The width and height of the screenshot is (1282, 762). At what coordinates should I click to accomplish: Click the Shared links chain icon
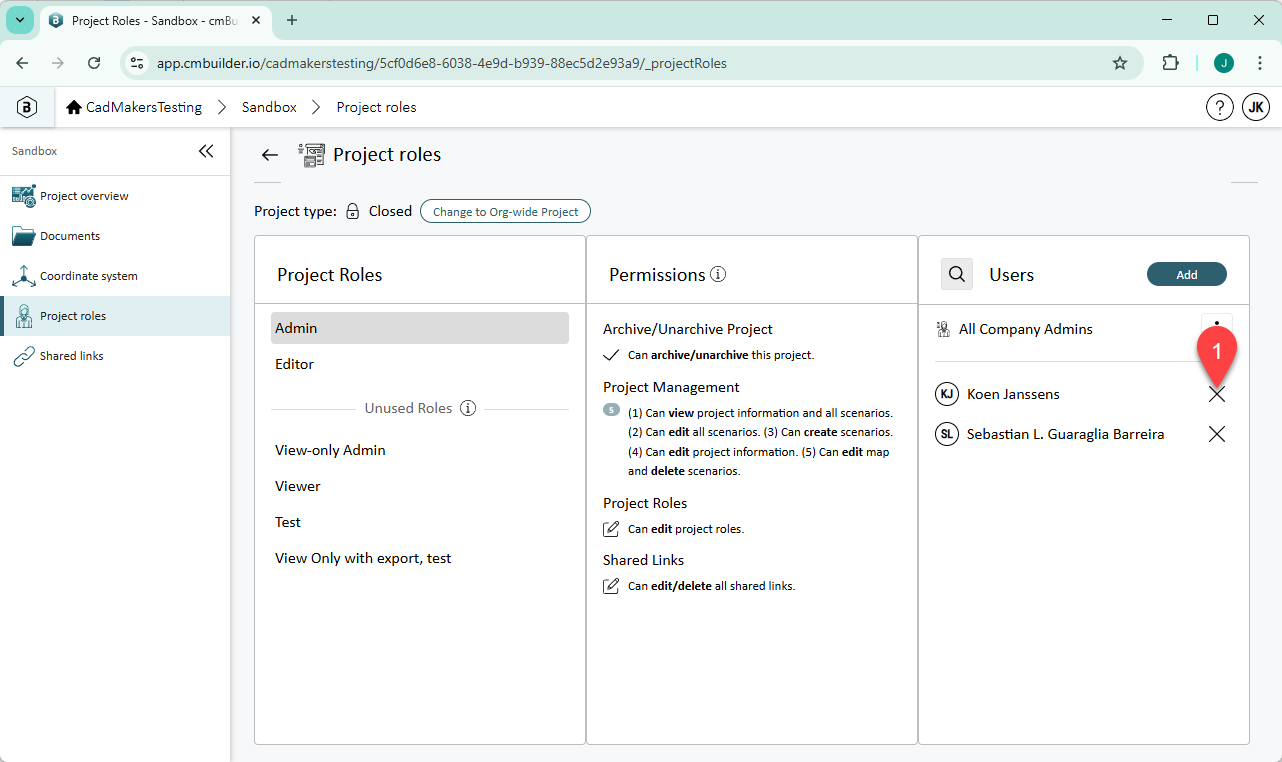tap(23, 356)
